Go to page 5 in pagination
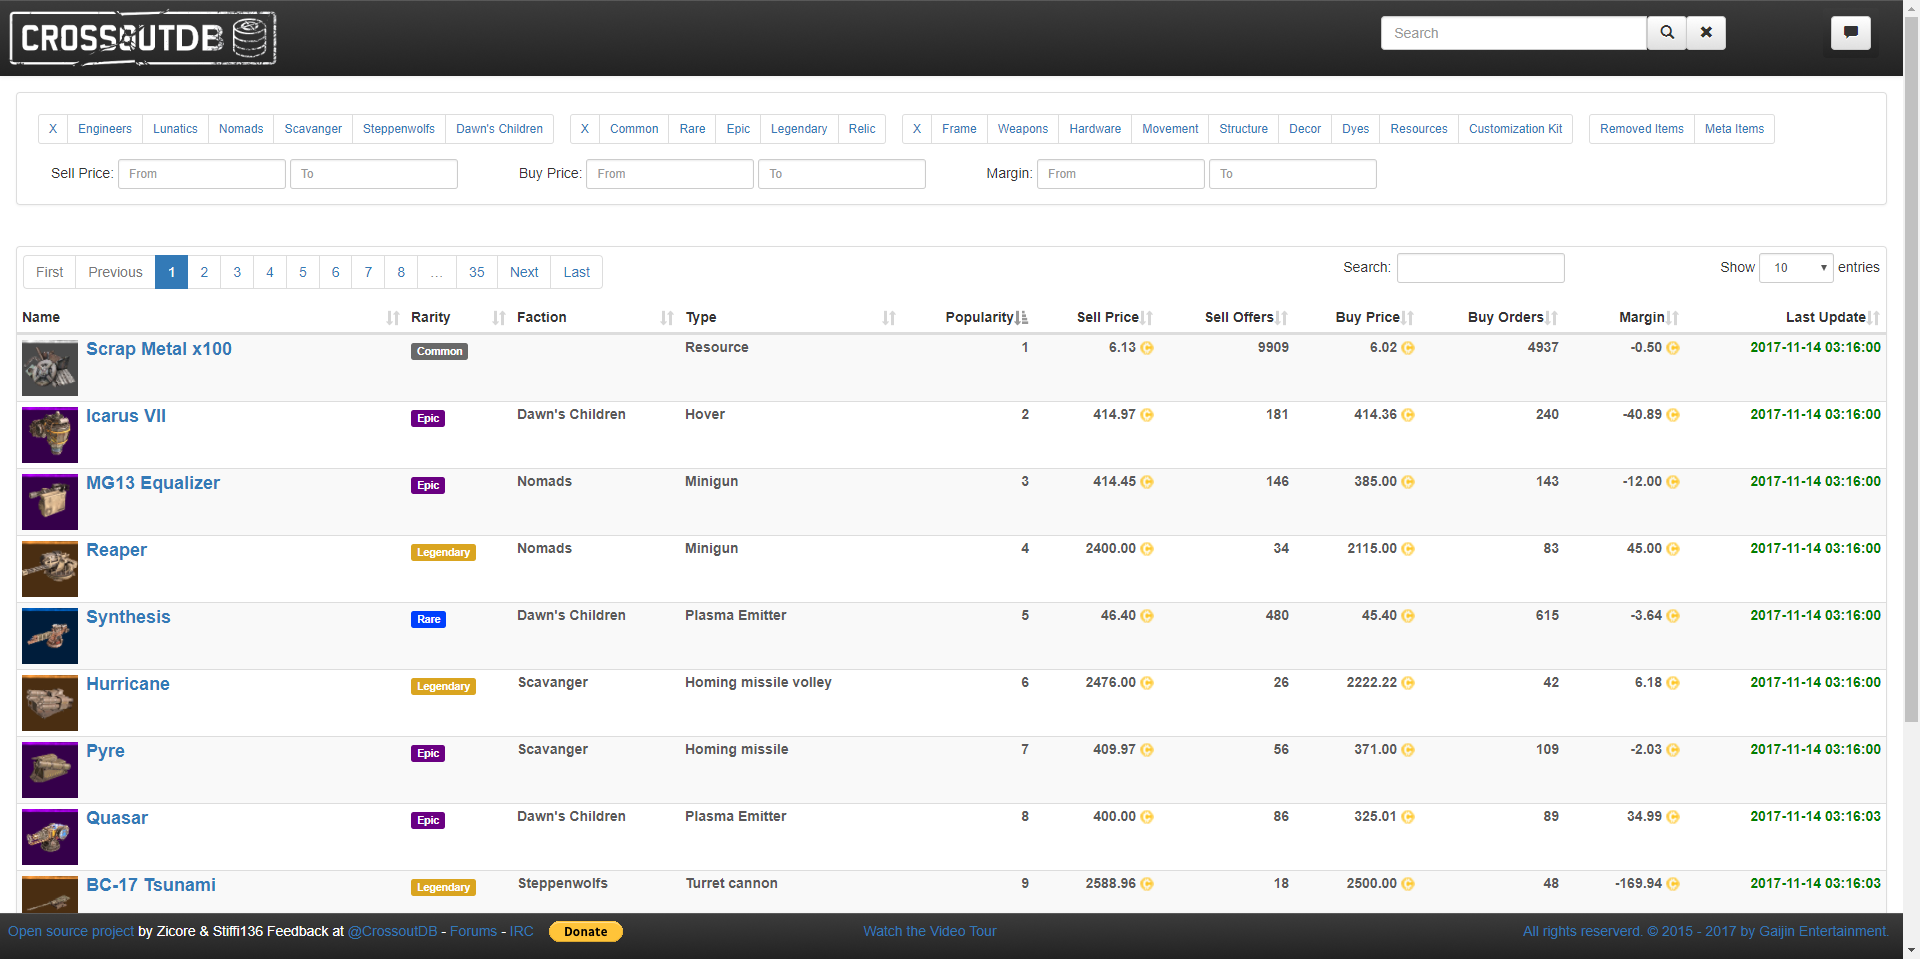 (x=303, y=272)
